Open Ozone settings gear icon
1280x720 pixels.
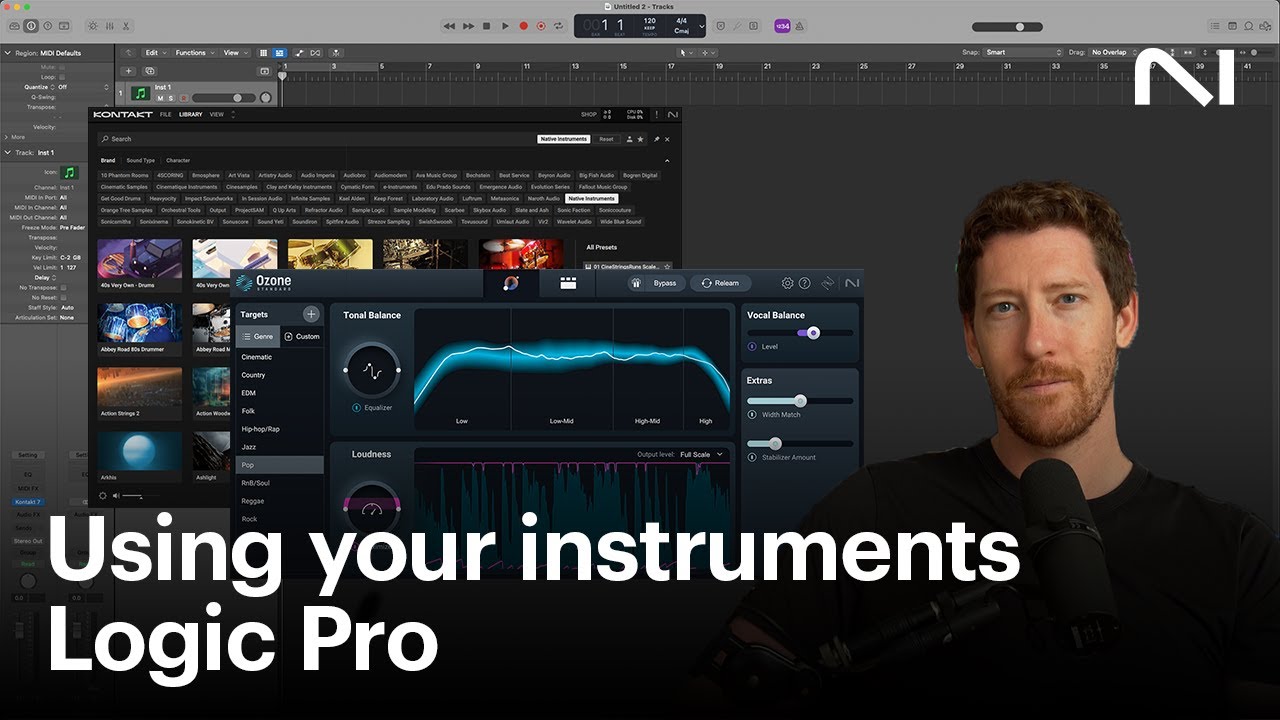click(787, 283)
